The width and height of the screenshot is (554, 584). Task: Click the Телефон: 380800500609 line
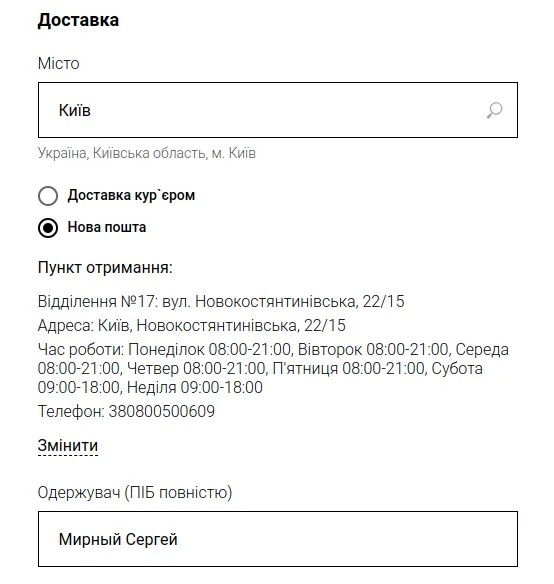tap(126, 411)
